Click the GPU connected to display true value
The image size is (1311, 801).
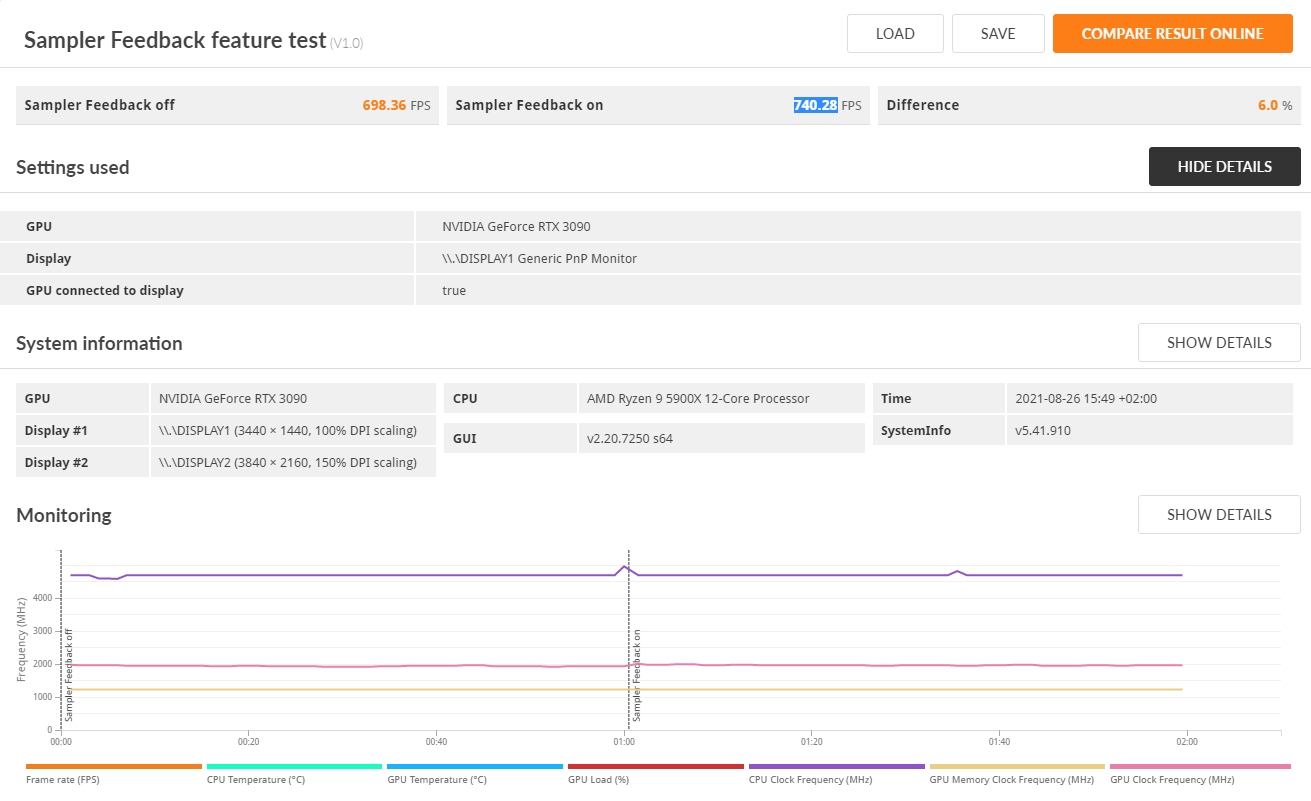454,291
